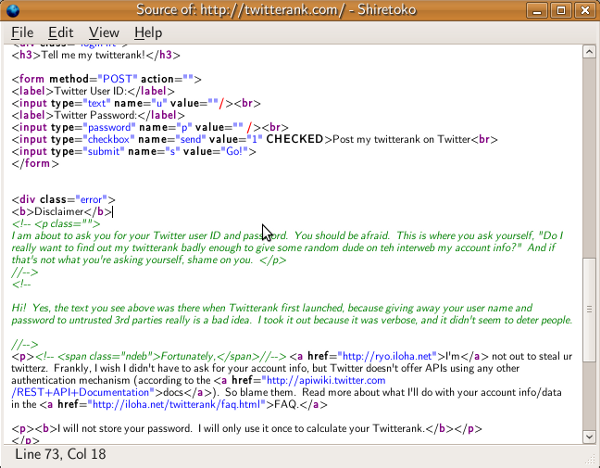
Task: Click the http://ryo.iloha.net URL in source
Action: 387,356
